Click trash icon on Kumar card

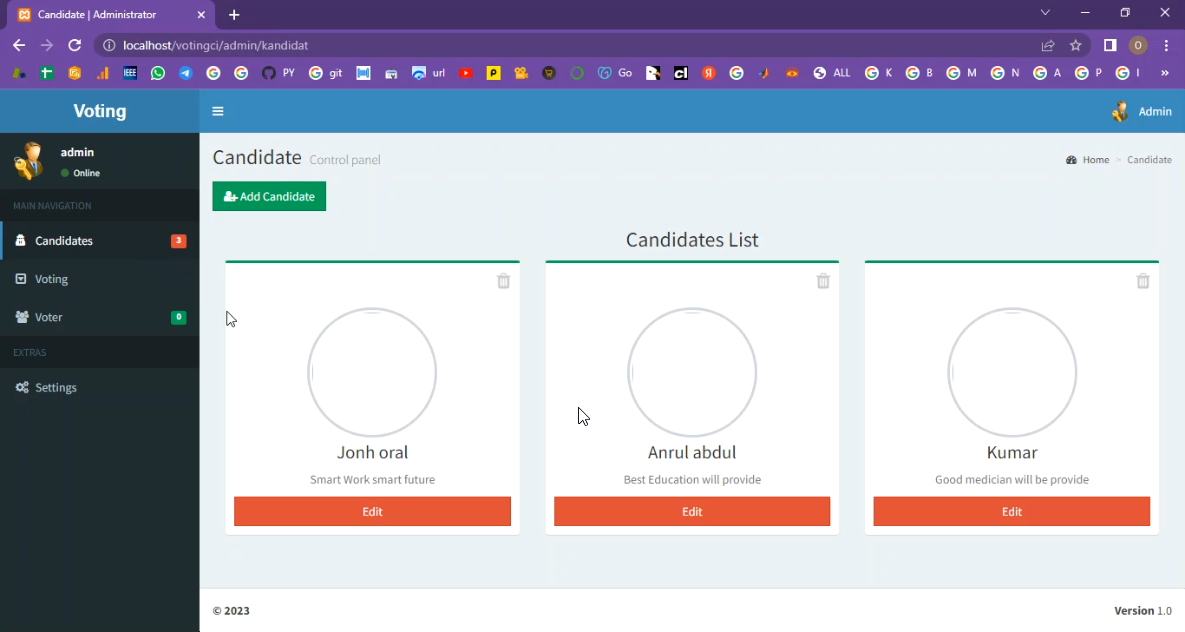pos(1143,281)
